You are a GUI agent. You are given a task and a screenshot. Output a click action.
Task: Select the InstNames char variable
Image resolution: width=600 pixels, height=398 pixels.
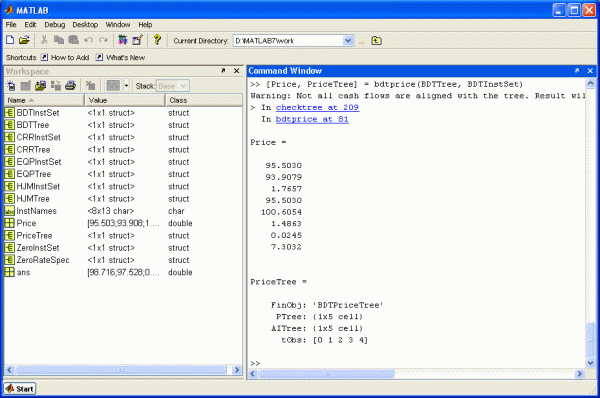pyautogui.click(x=123, y=211)
